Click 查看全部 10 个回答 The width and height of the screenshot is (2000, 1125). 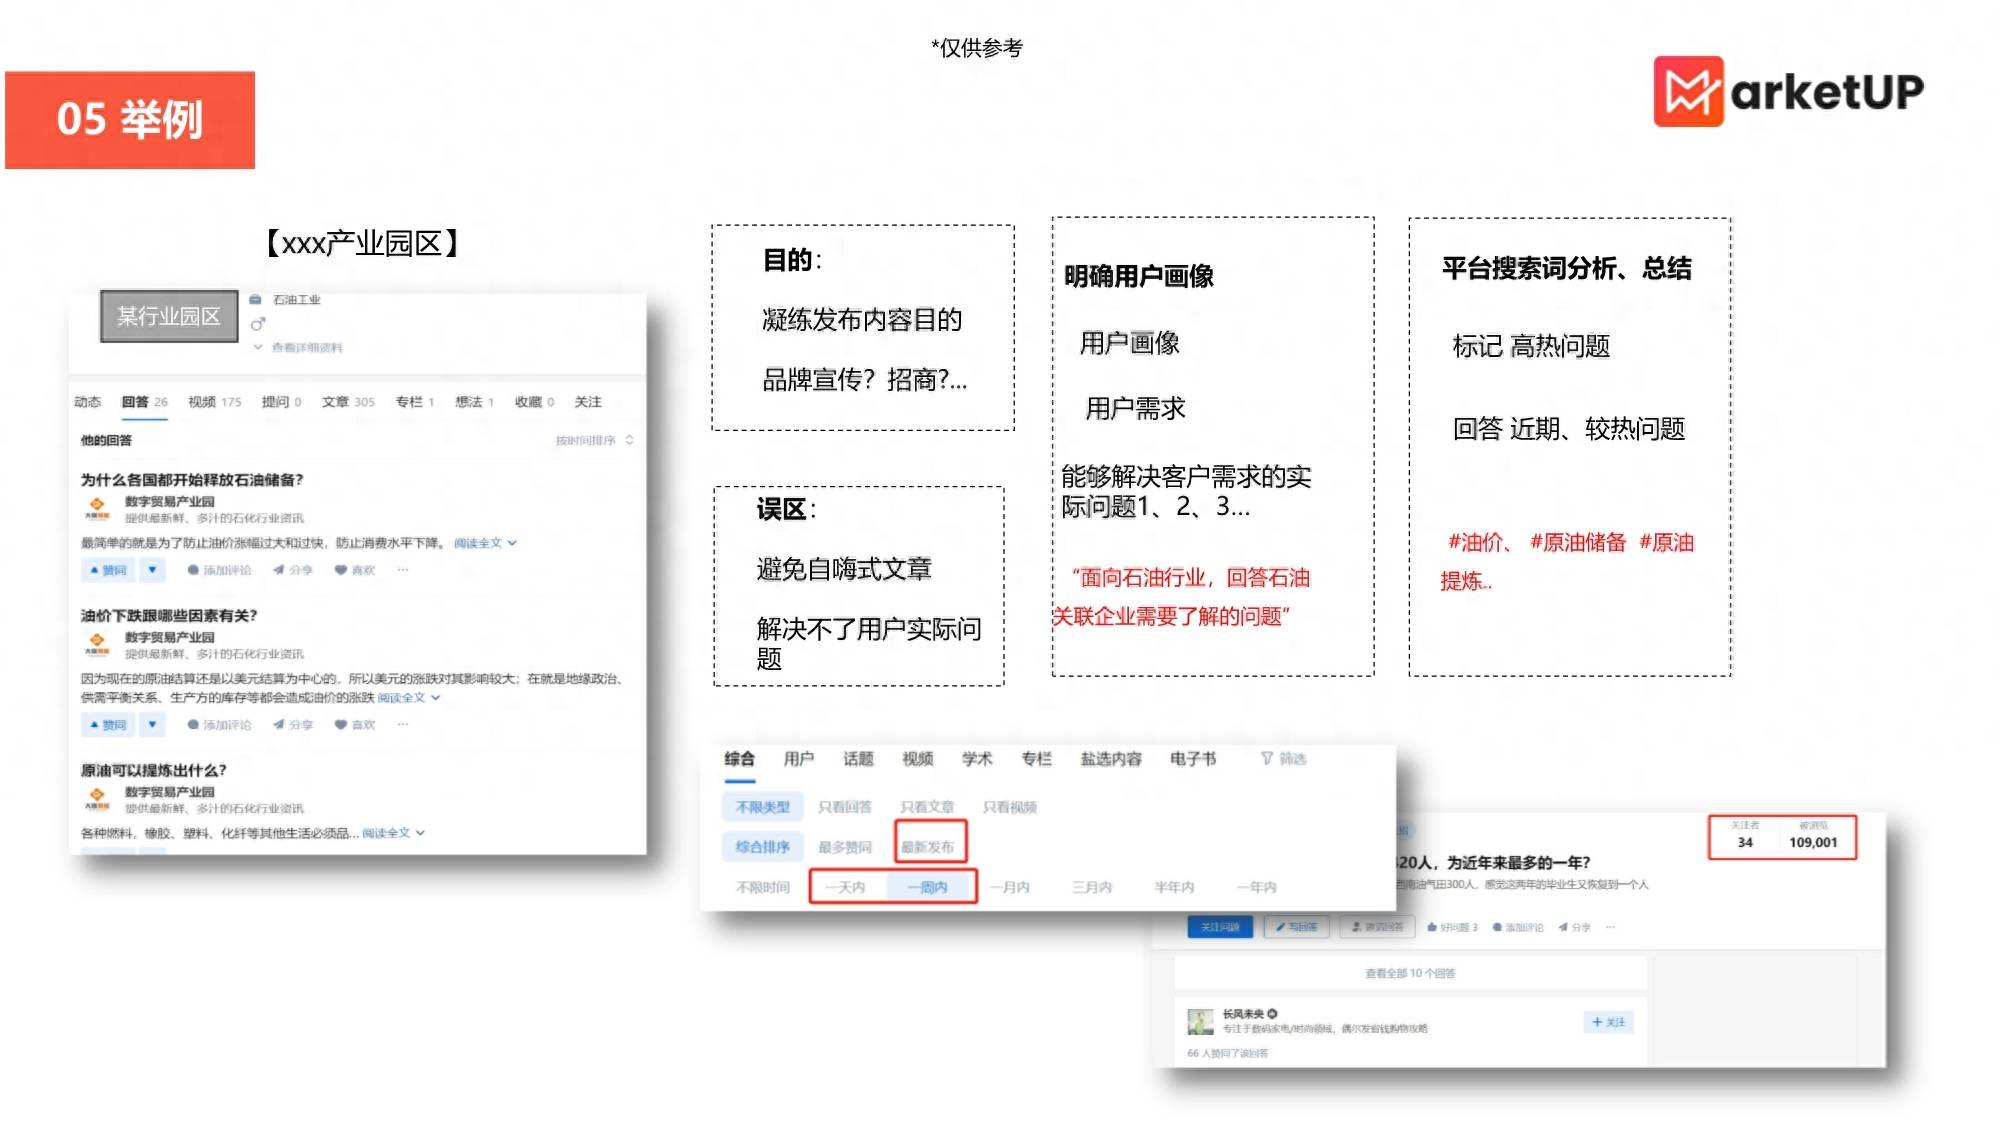point(1410,973)
